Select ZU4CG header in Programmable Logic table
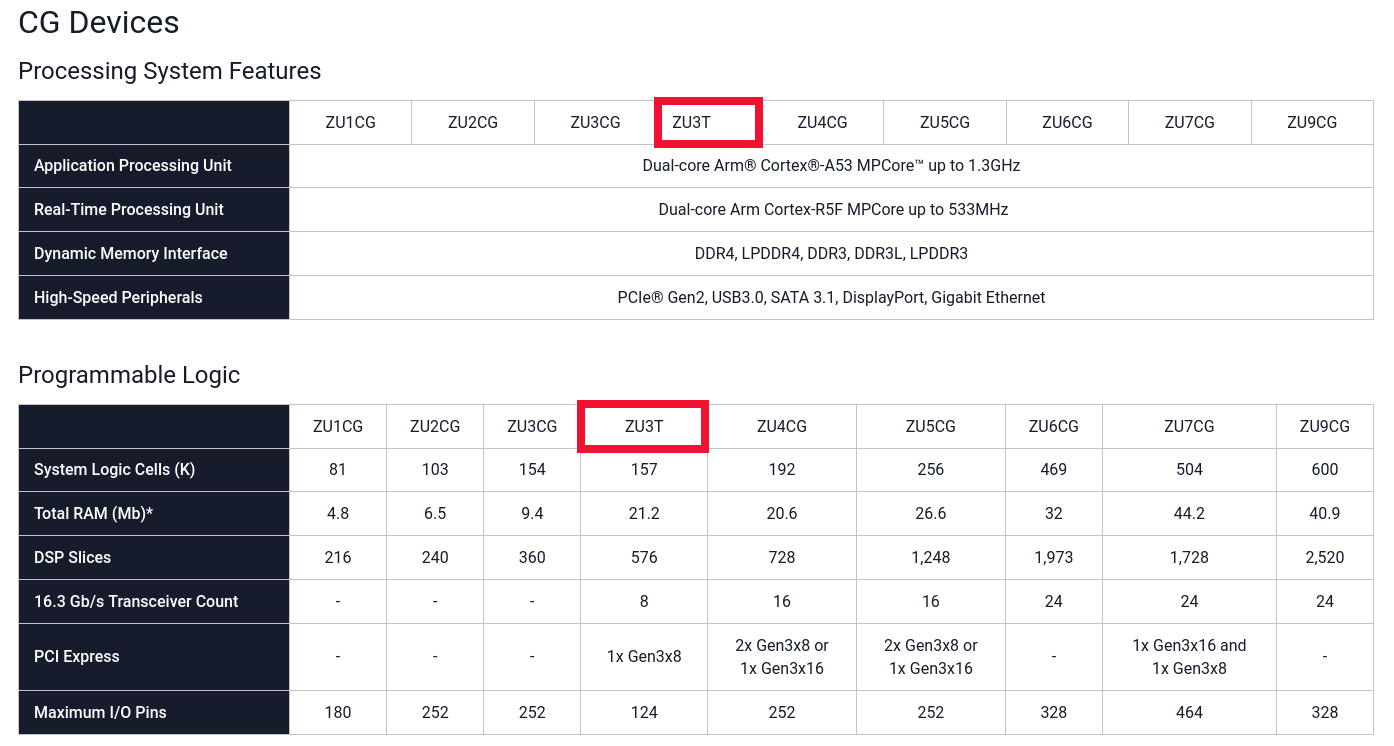This screenshot has width=1394, height=746. (x=782, y=426)
